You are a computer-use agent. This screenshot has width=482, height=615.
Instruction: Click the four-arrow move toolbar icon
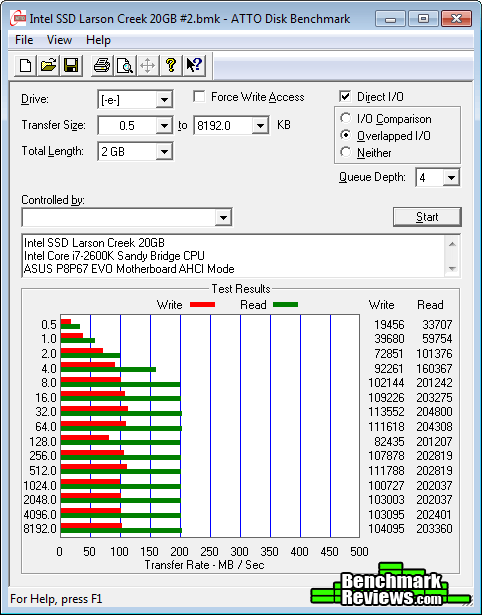(x=147, y=65)
